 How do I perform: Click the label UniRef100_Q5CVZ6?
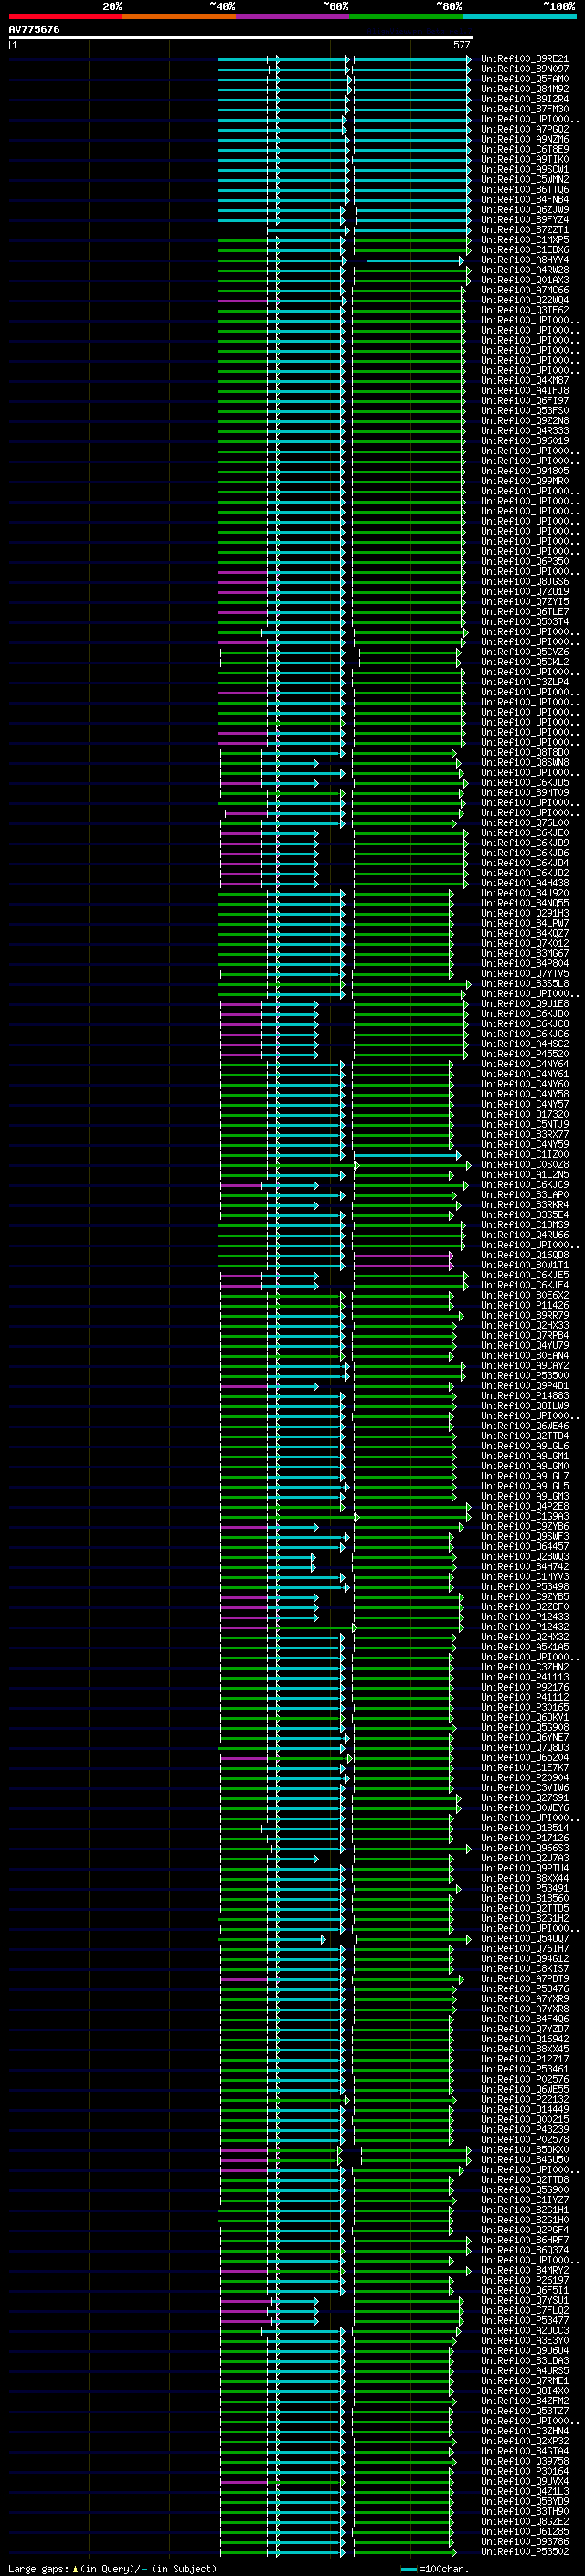click(x=525, y=652)
